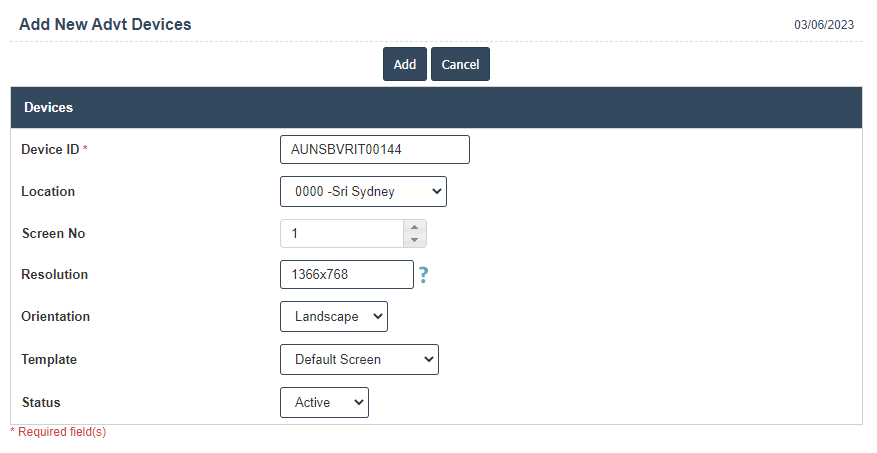Click the Resolution help question mark icon
The image size is (877, 453).
[x=423, y=275]
